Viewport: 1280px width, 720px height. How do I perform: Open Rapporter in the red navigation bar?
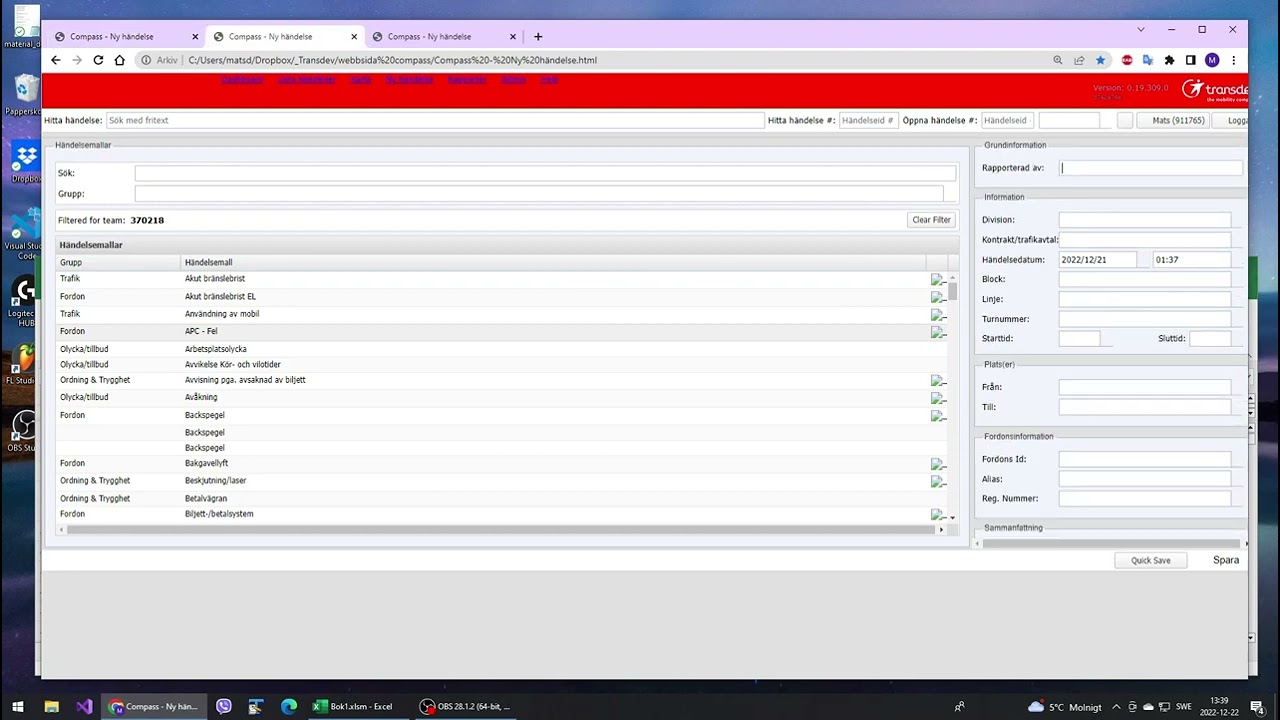(x=467, y=79)
